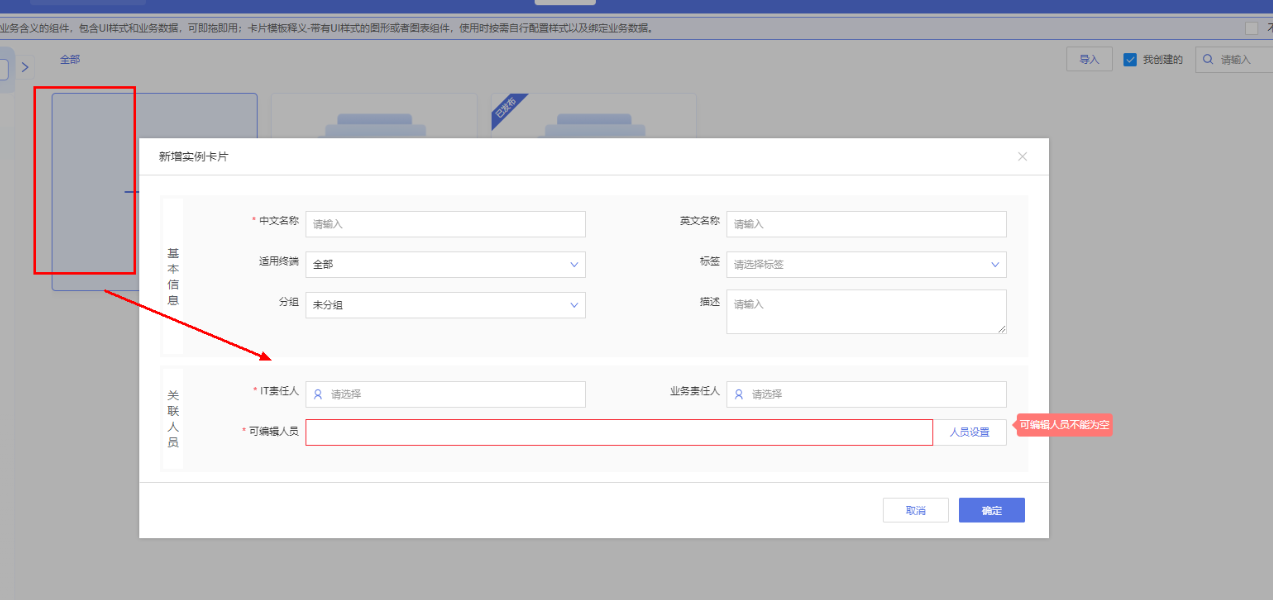
Task: Click the search magnifier icon in top bar
Action: [1208, 60]
